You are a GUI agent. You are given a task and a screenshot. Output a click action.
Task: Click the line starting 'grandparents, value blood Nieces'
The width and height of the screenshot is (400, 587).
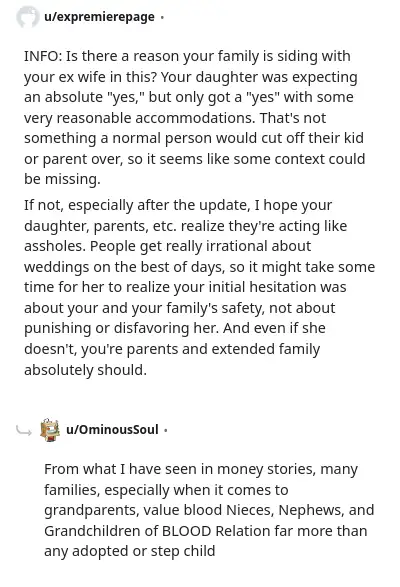(x=209, y=510)
